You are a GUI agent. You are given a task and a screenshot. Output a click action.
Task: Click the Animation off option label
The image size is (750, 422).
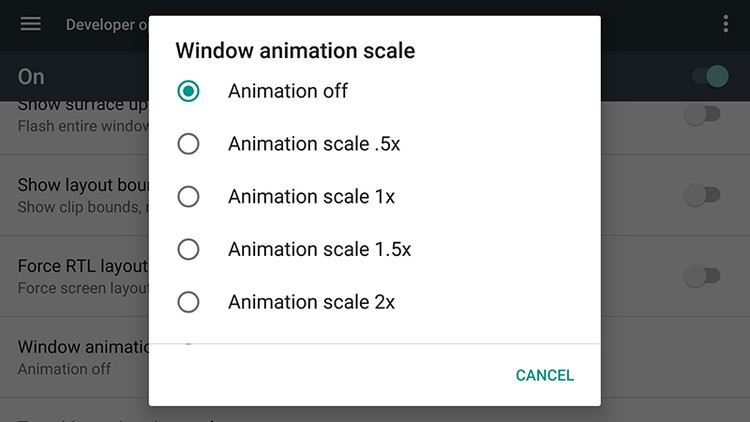(288, 91)
